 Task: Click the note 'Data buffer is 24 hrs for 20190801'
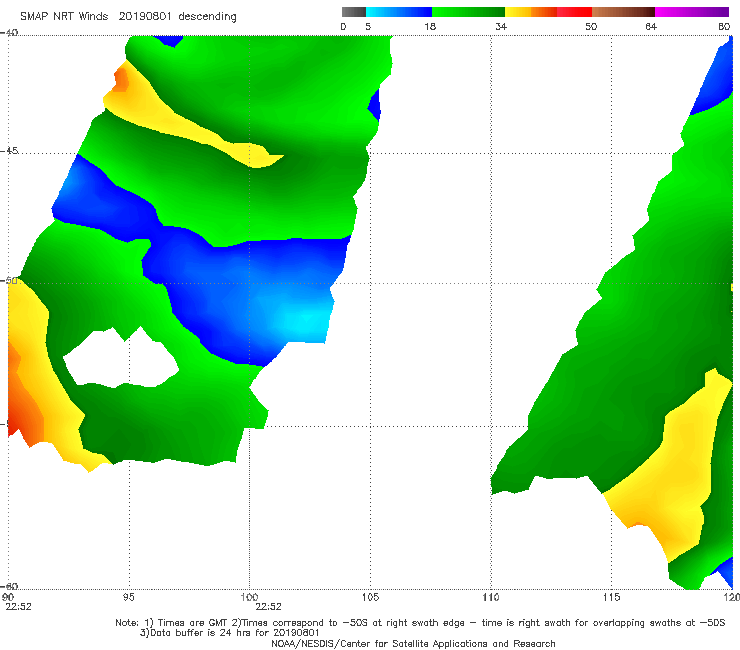click(234, 633)
